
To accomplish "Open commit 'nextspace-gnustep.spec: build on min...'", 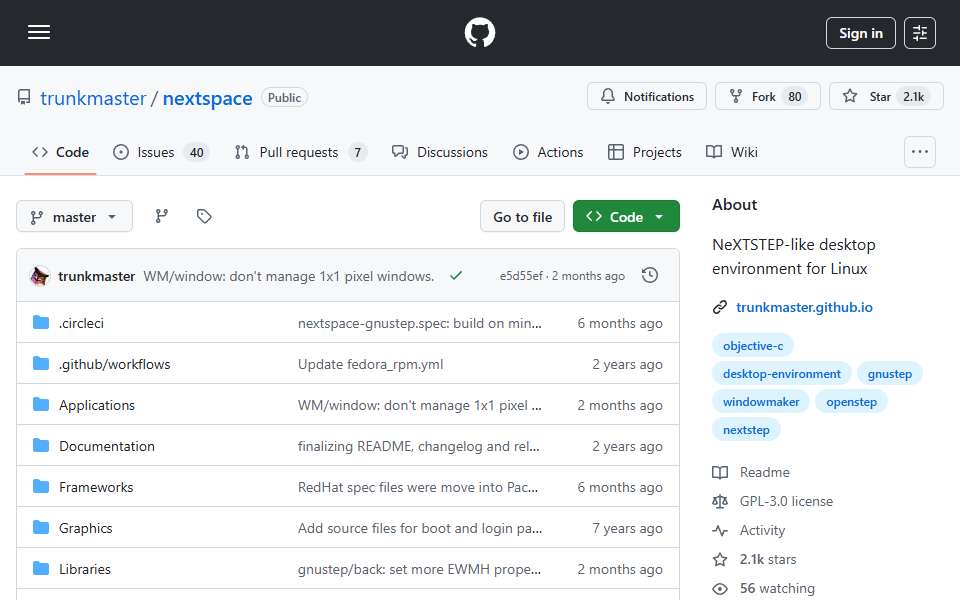I will [x=419, y=323].
